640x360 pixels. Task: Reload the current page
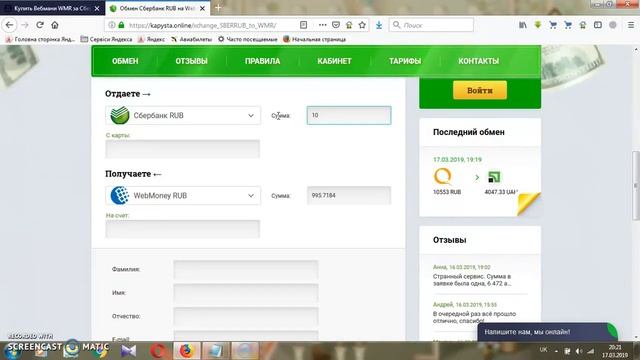tap(40, 25)
